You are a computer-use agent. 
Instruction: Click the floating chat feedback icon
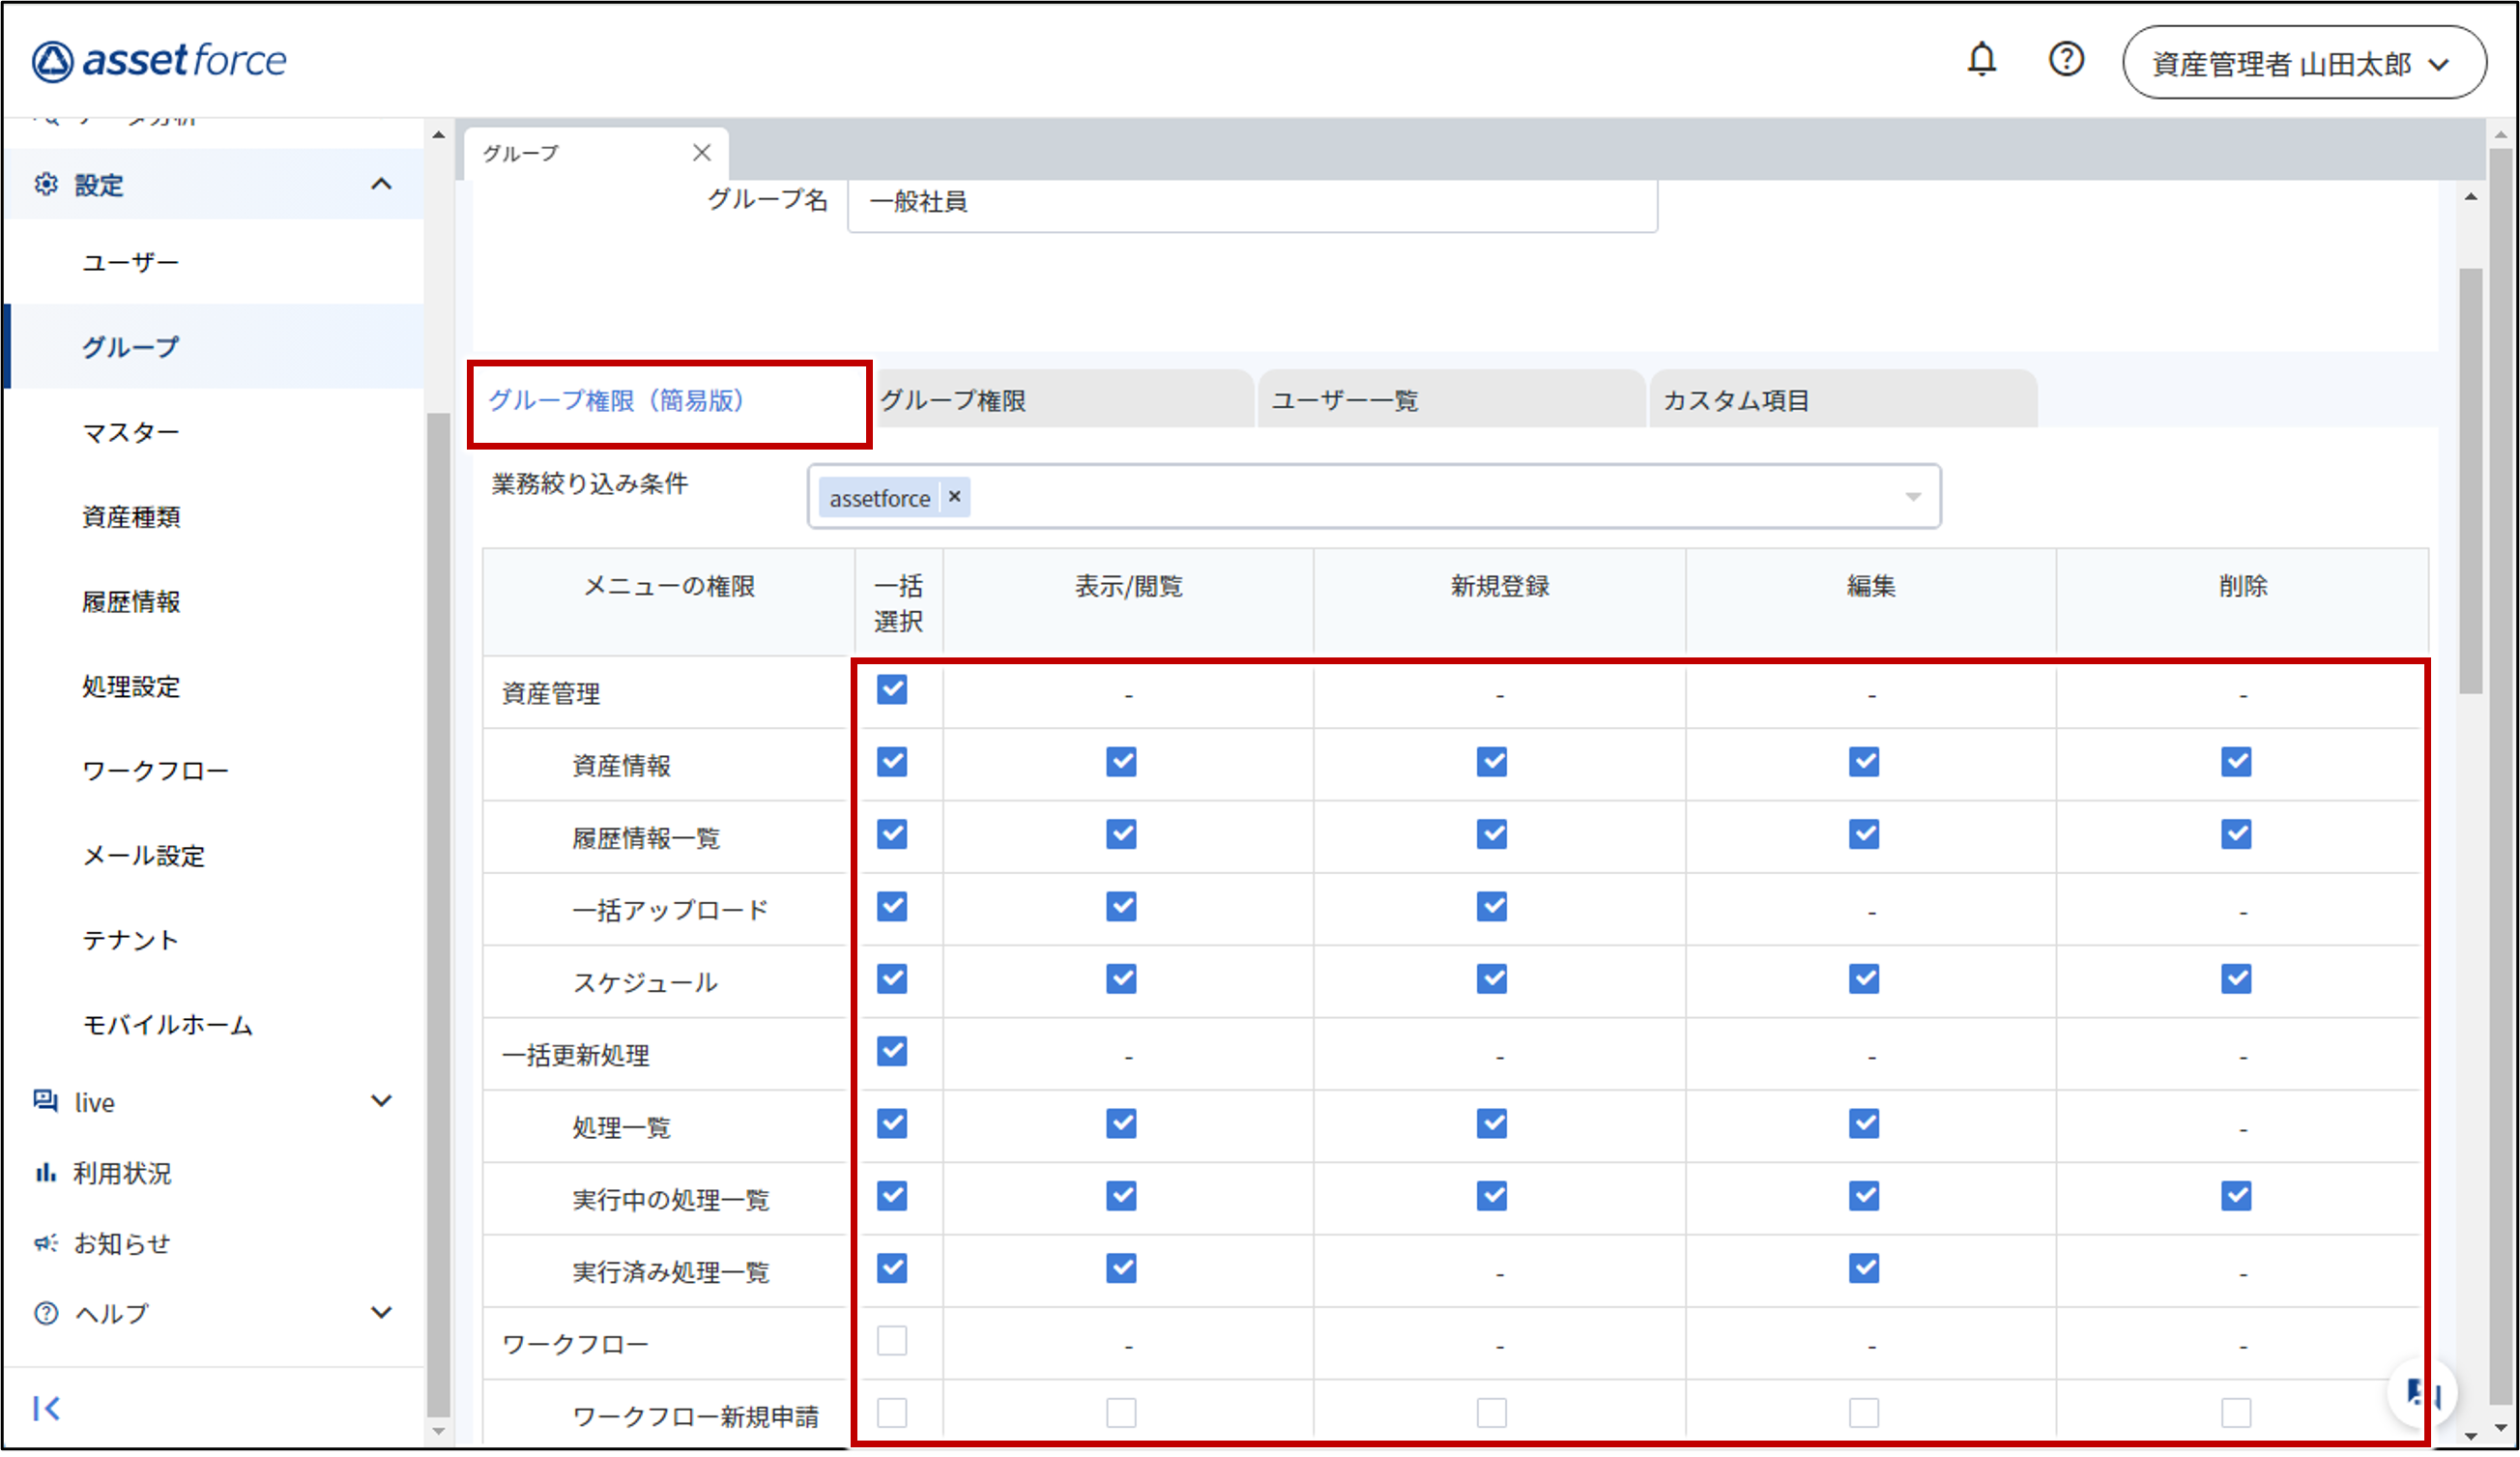tap(2421, 1392)
